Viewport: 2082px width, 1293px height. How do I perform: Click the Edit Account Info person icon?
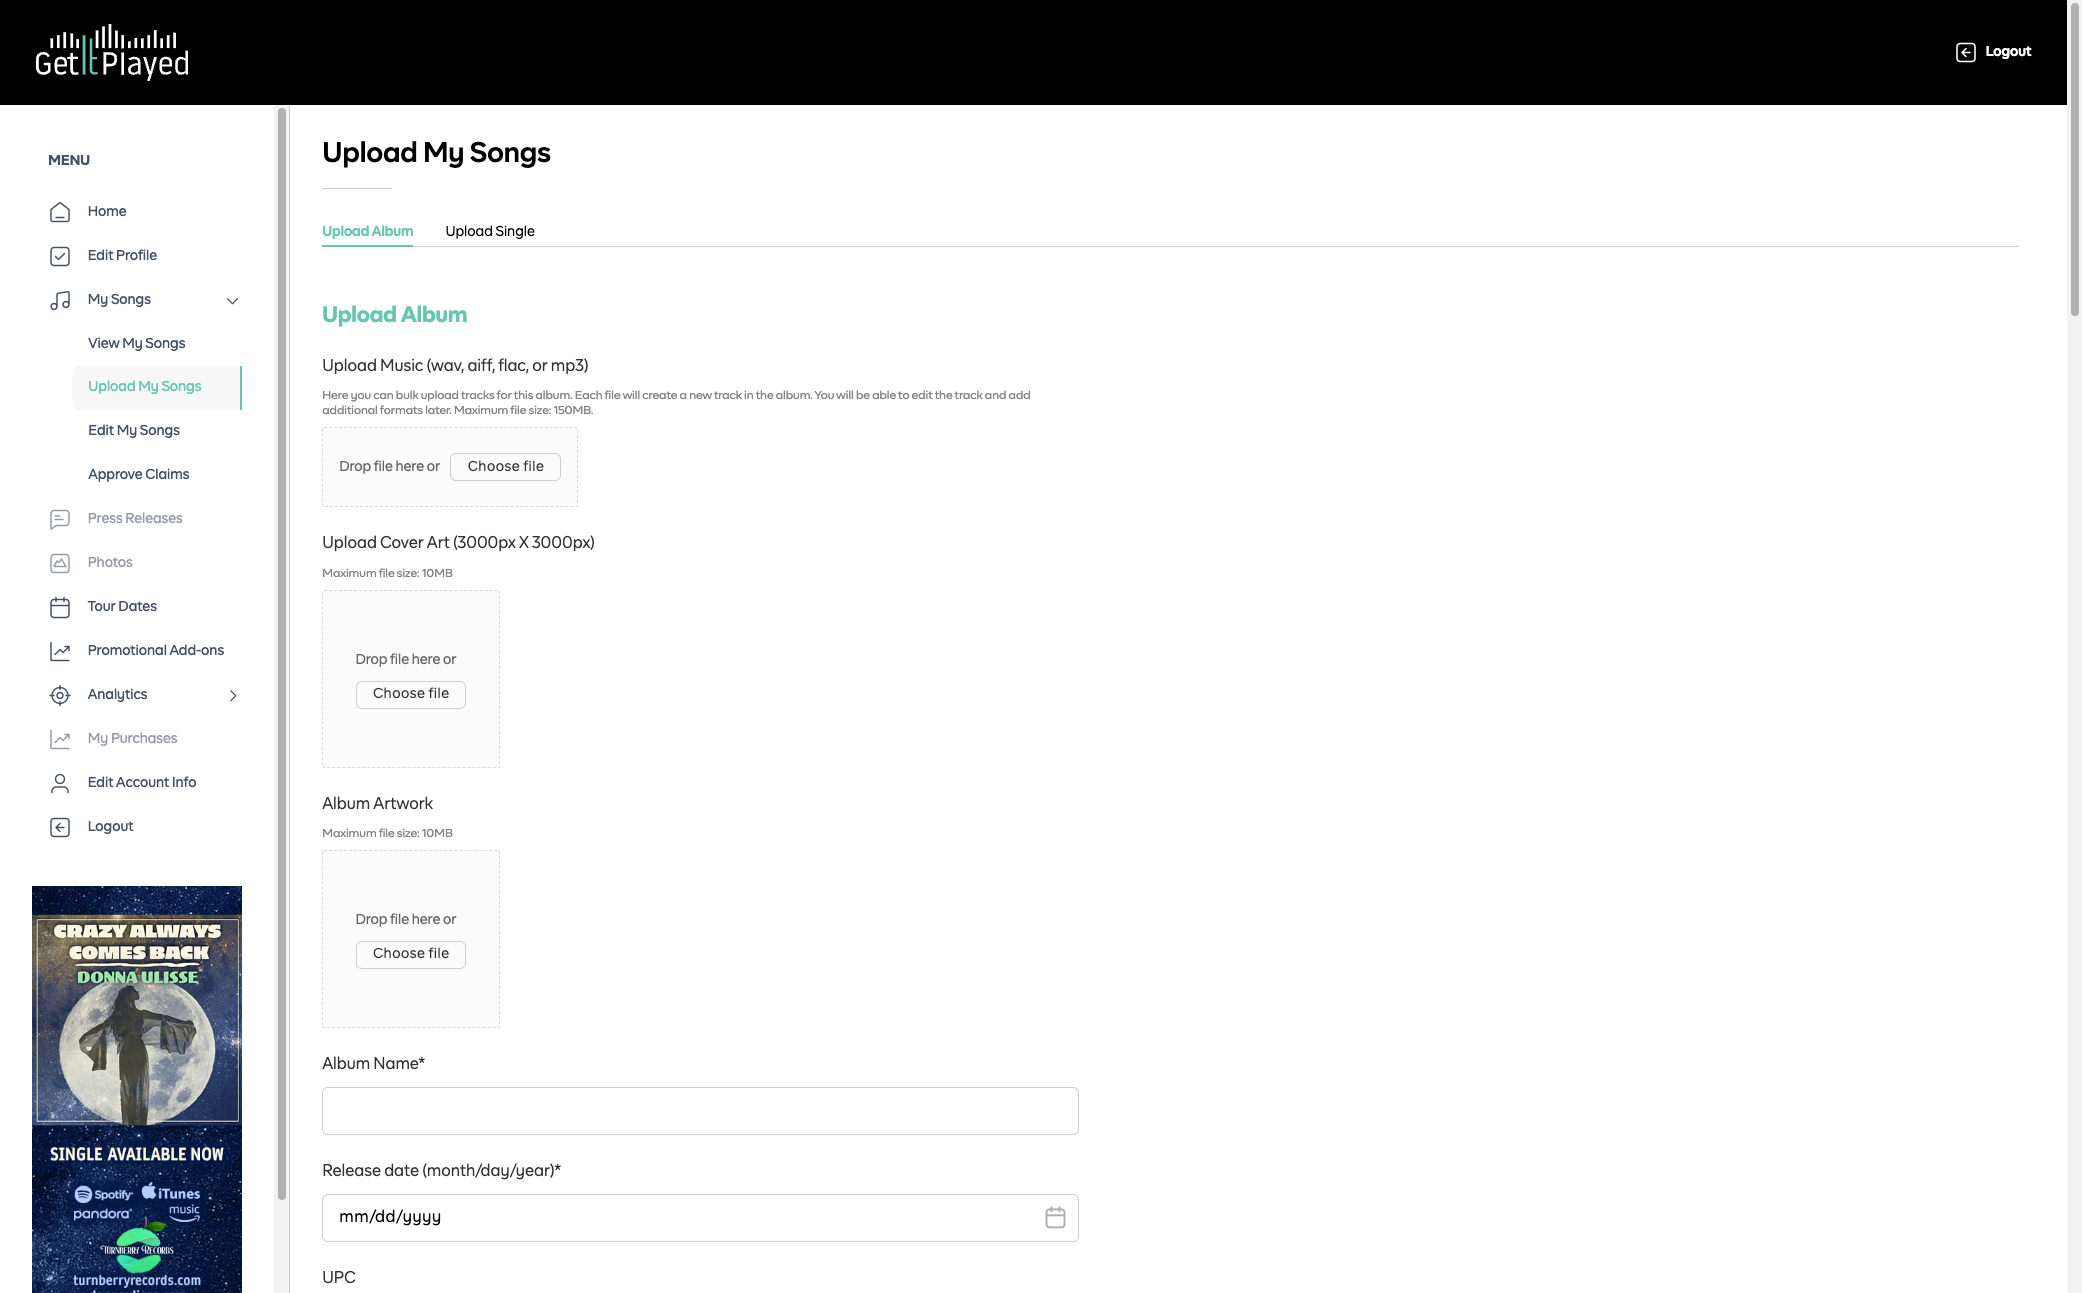60,783
